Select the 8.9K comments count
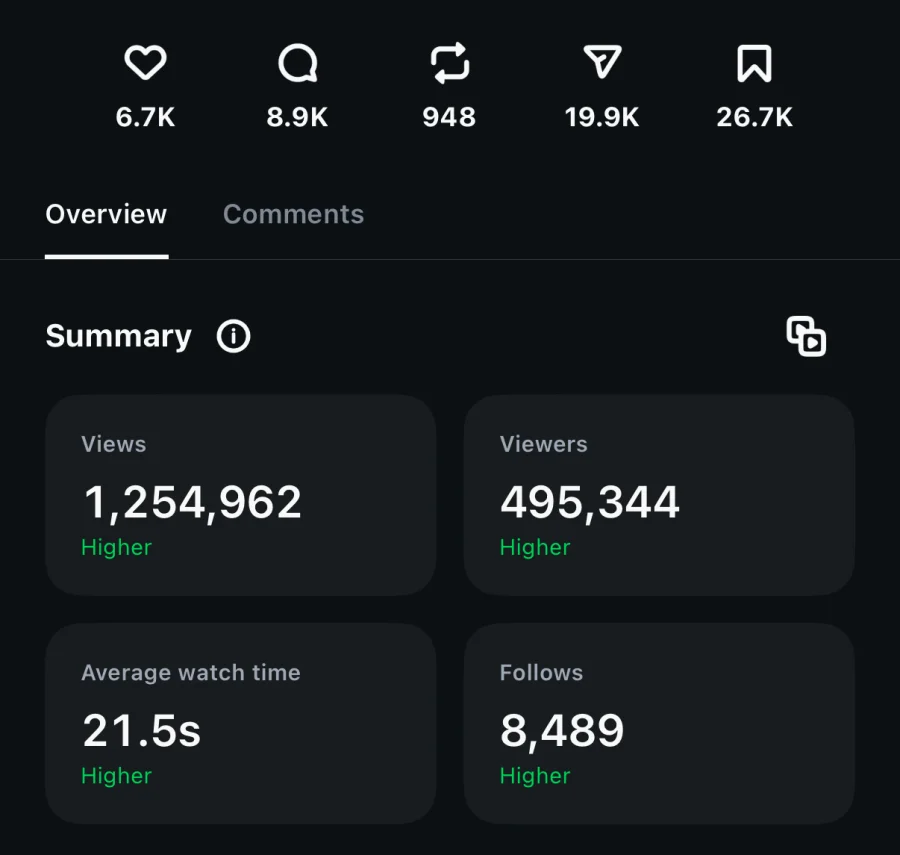Viewport: 900px width, 855px height. [x=297, y=117]
